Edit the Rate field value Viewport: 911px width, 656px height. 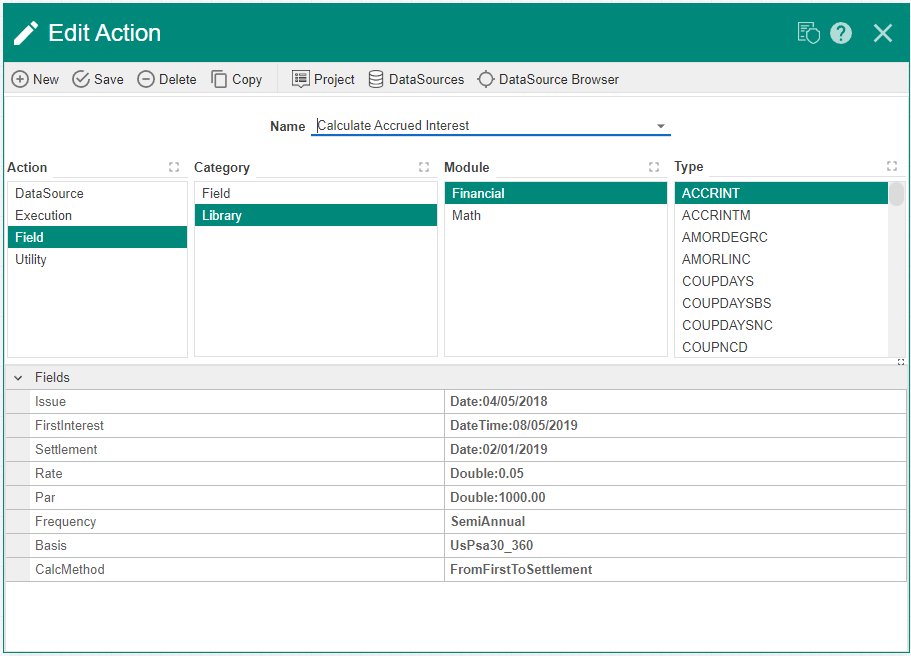[675, 474]
